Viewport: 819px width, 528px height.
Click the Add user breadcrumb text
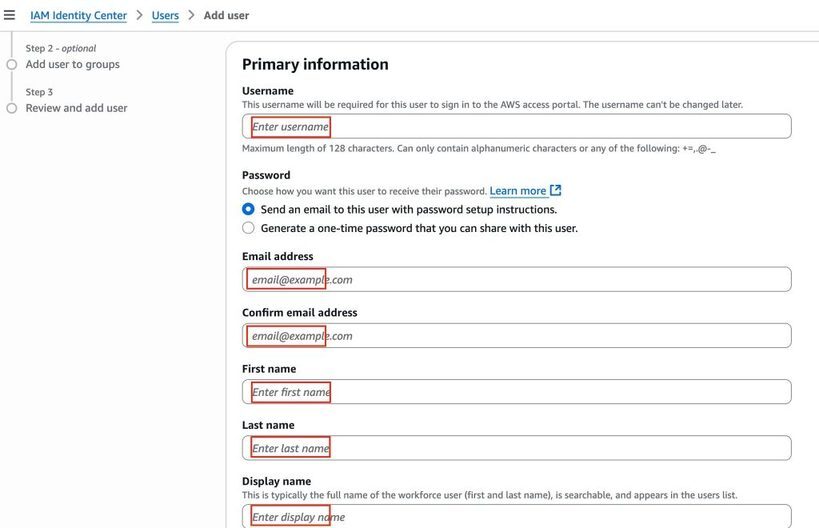[x=226, y=16]
